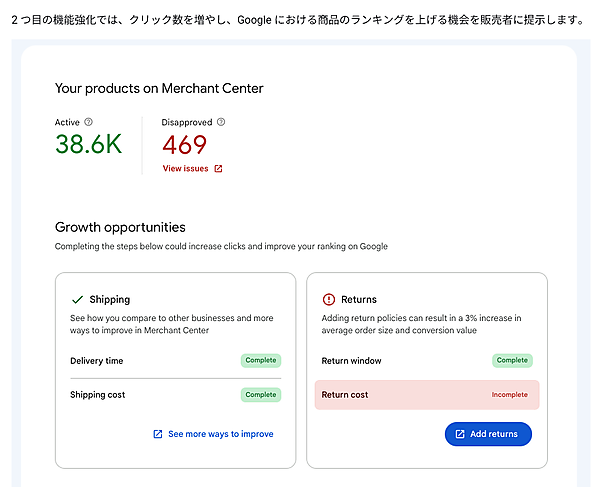Open the View issues link
Viewport: 600px width, 487px height.
click(x=186, y=169)
